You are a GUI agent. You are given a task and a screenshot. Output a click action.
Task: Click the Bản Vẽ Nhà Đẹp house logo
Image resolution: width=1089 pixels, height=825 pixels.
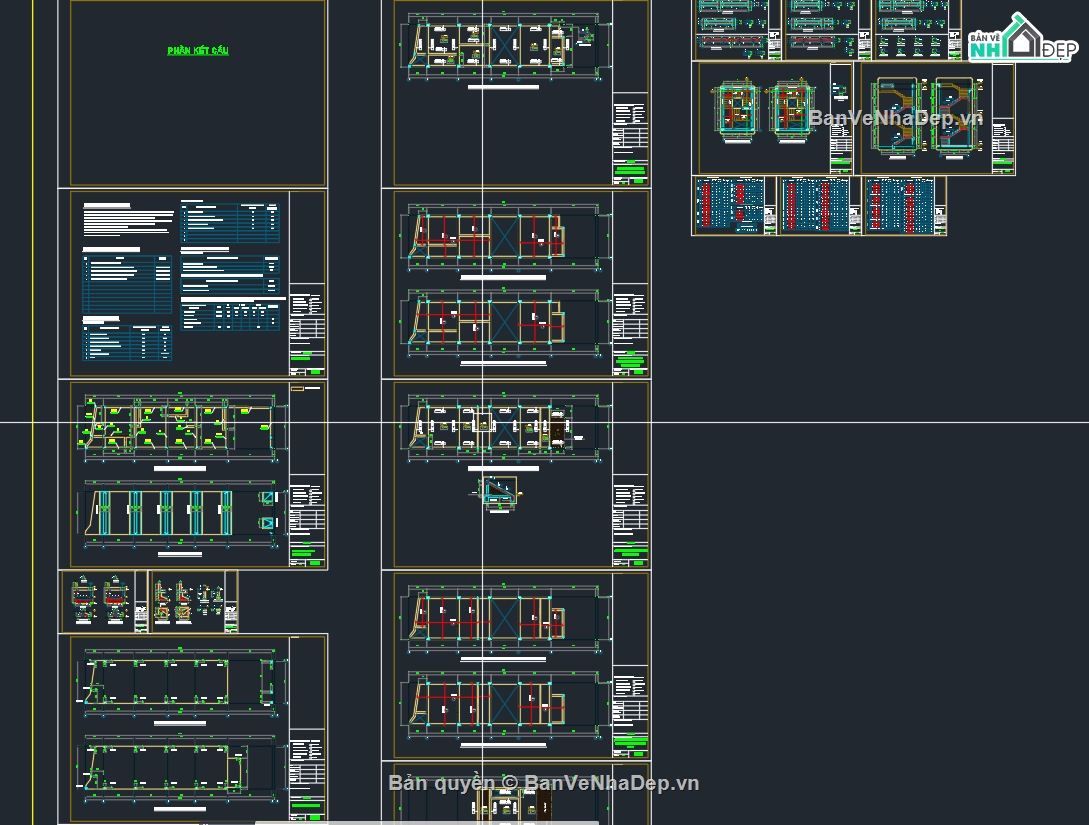pos(1022,38)
